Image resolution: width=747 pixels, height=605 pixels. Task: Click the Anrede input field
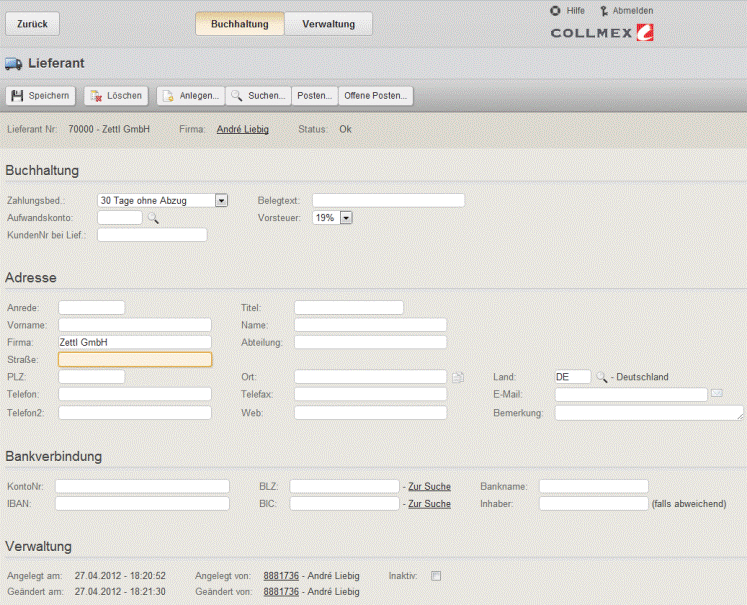pyautogui.click(x=91, y=308)
